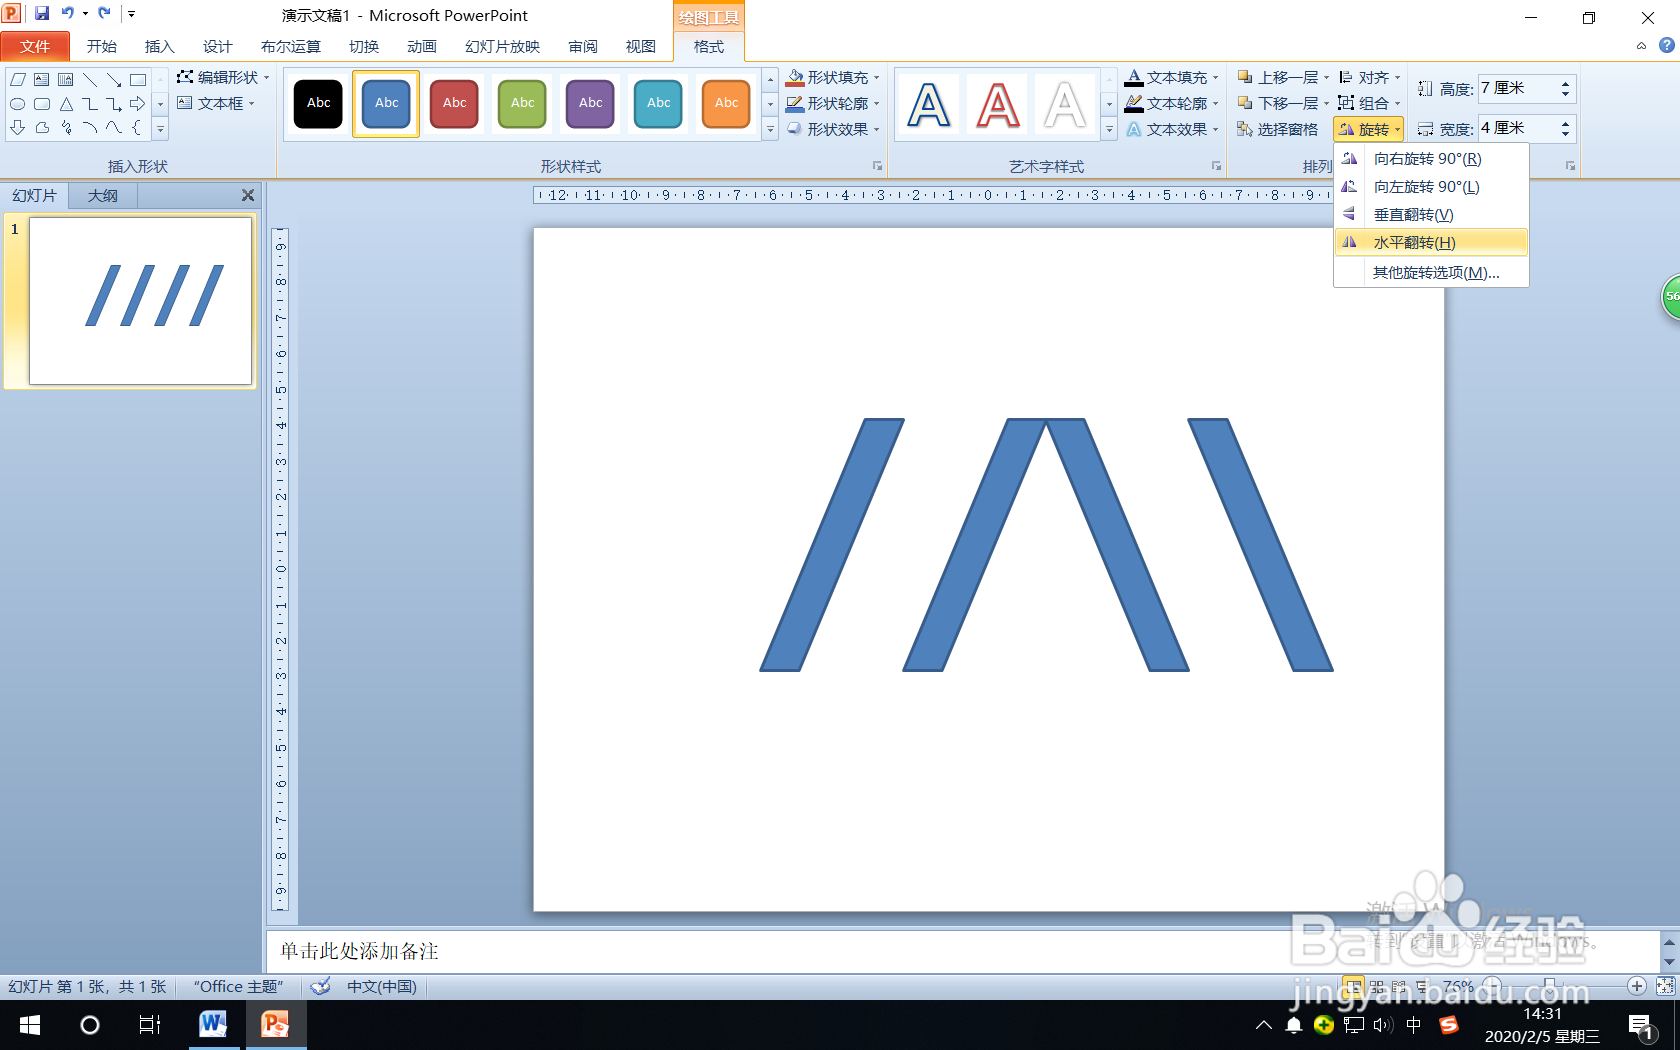
Task: Open the Selection Pane (选择窗格)
Action: point(1277,130)
